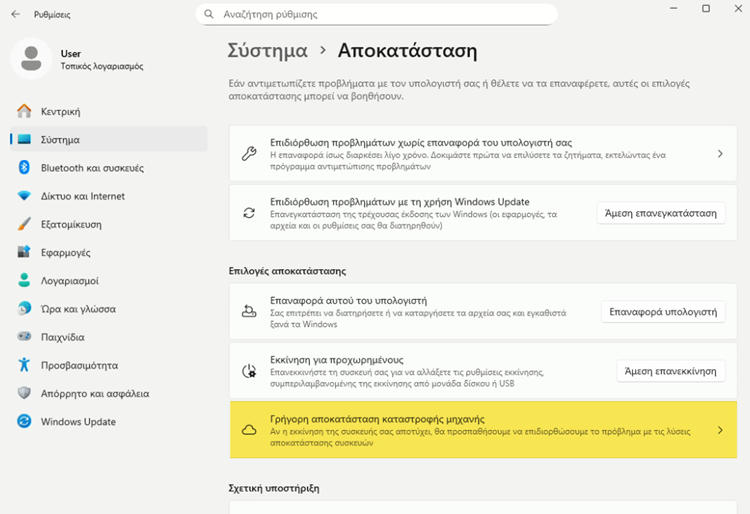The image size is (750, 514).
Task: Click the back arrow in Ρυθμίσεις
Action: pos(16,14)
